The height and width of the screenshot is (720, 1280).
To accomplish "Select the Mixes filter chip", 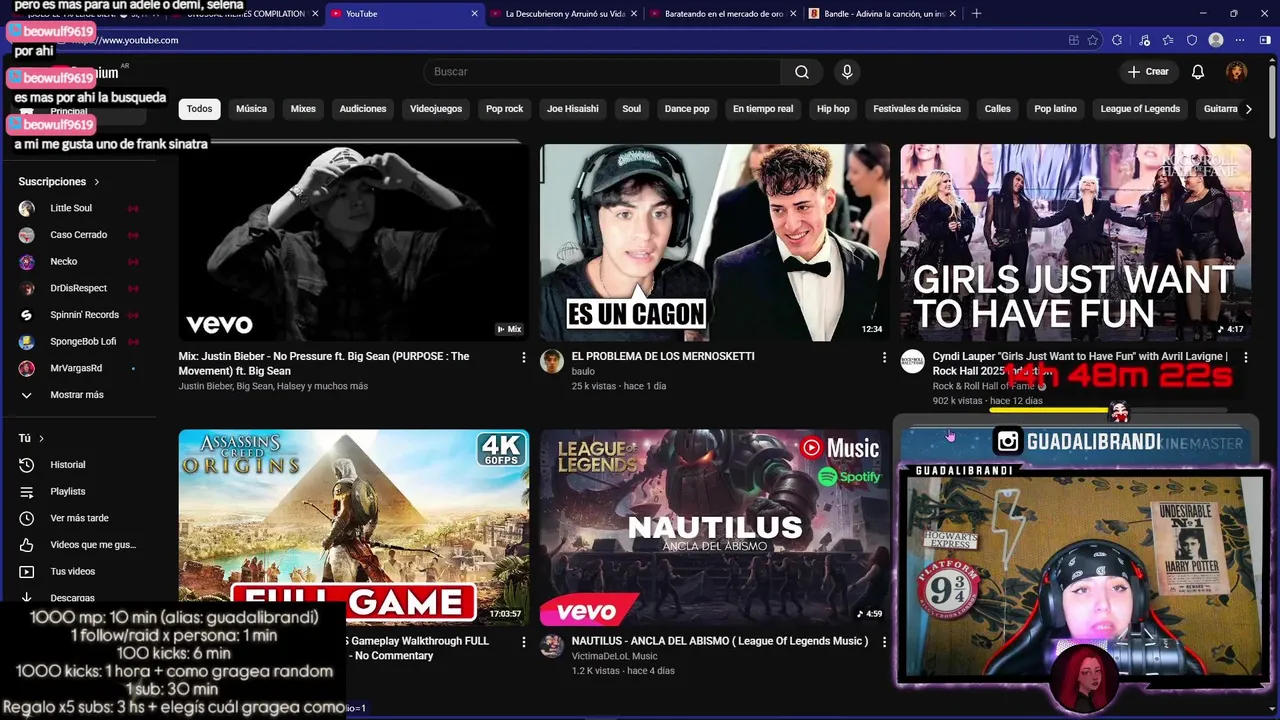I will pyautogui.click(x=303, y=109).
